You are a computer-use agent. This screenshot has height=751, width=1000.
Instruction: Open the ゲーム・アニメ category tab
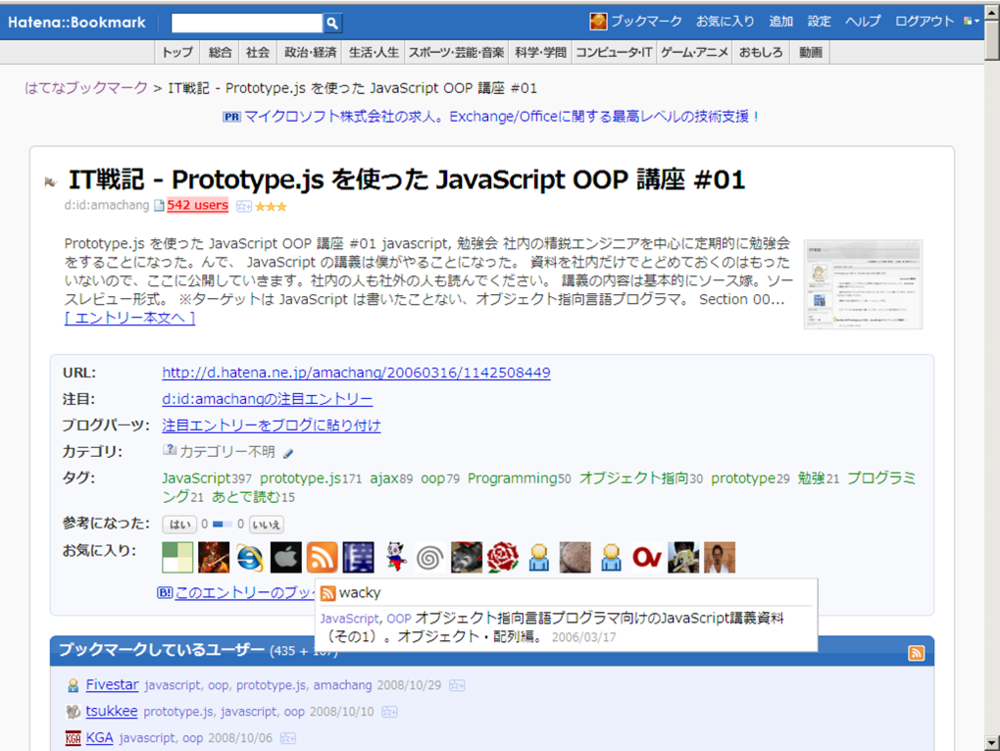[x=694, y=52]
